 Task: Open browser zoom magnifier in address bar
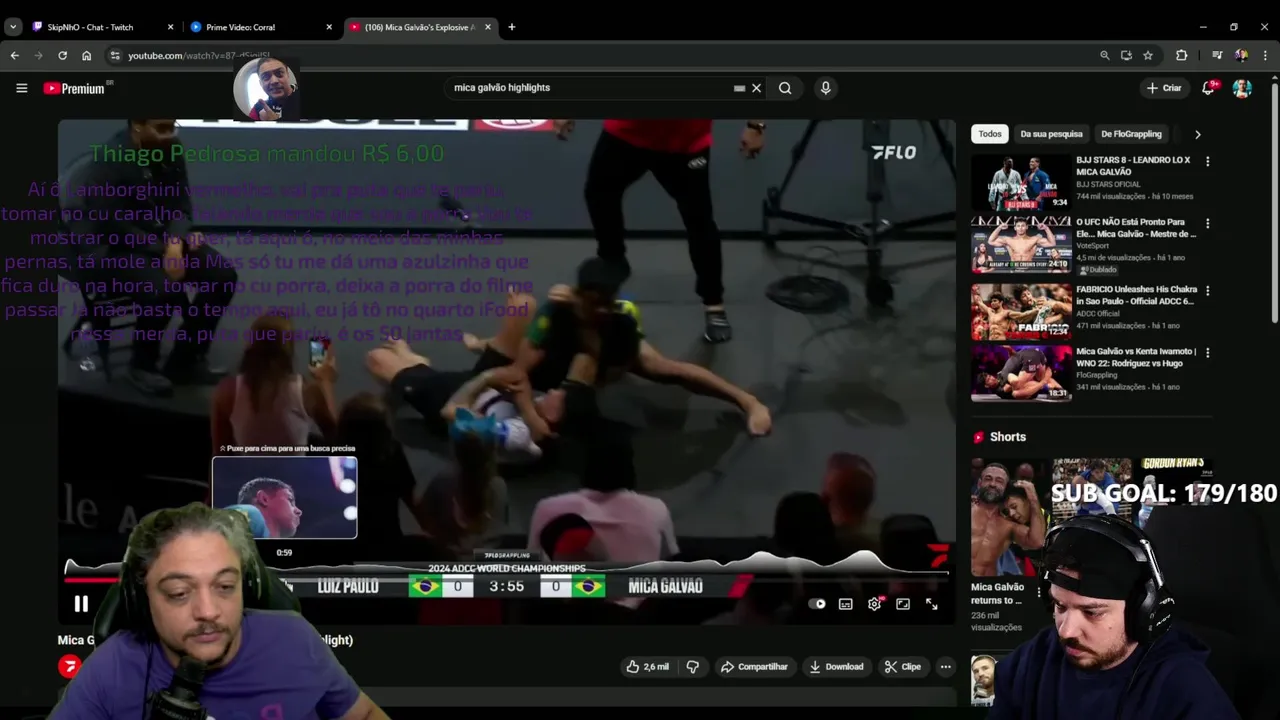[x=1104, y=56]
